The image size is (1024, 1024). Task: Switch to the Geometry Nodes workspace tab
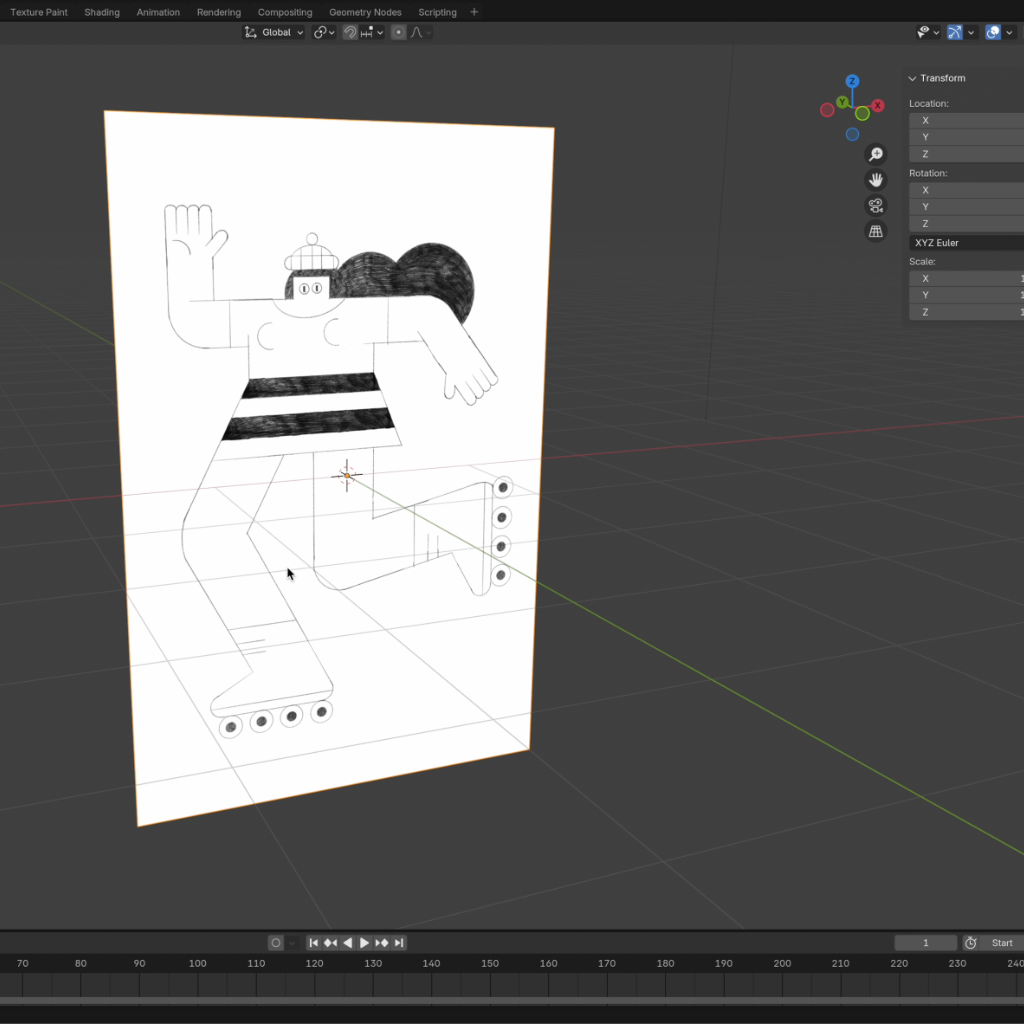tap(365, 12)
